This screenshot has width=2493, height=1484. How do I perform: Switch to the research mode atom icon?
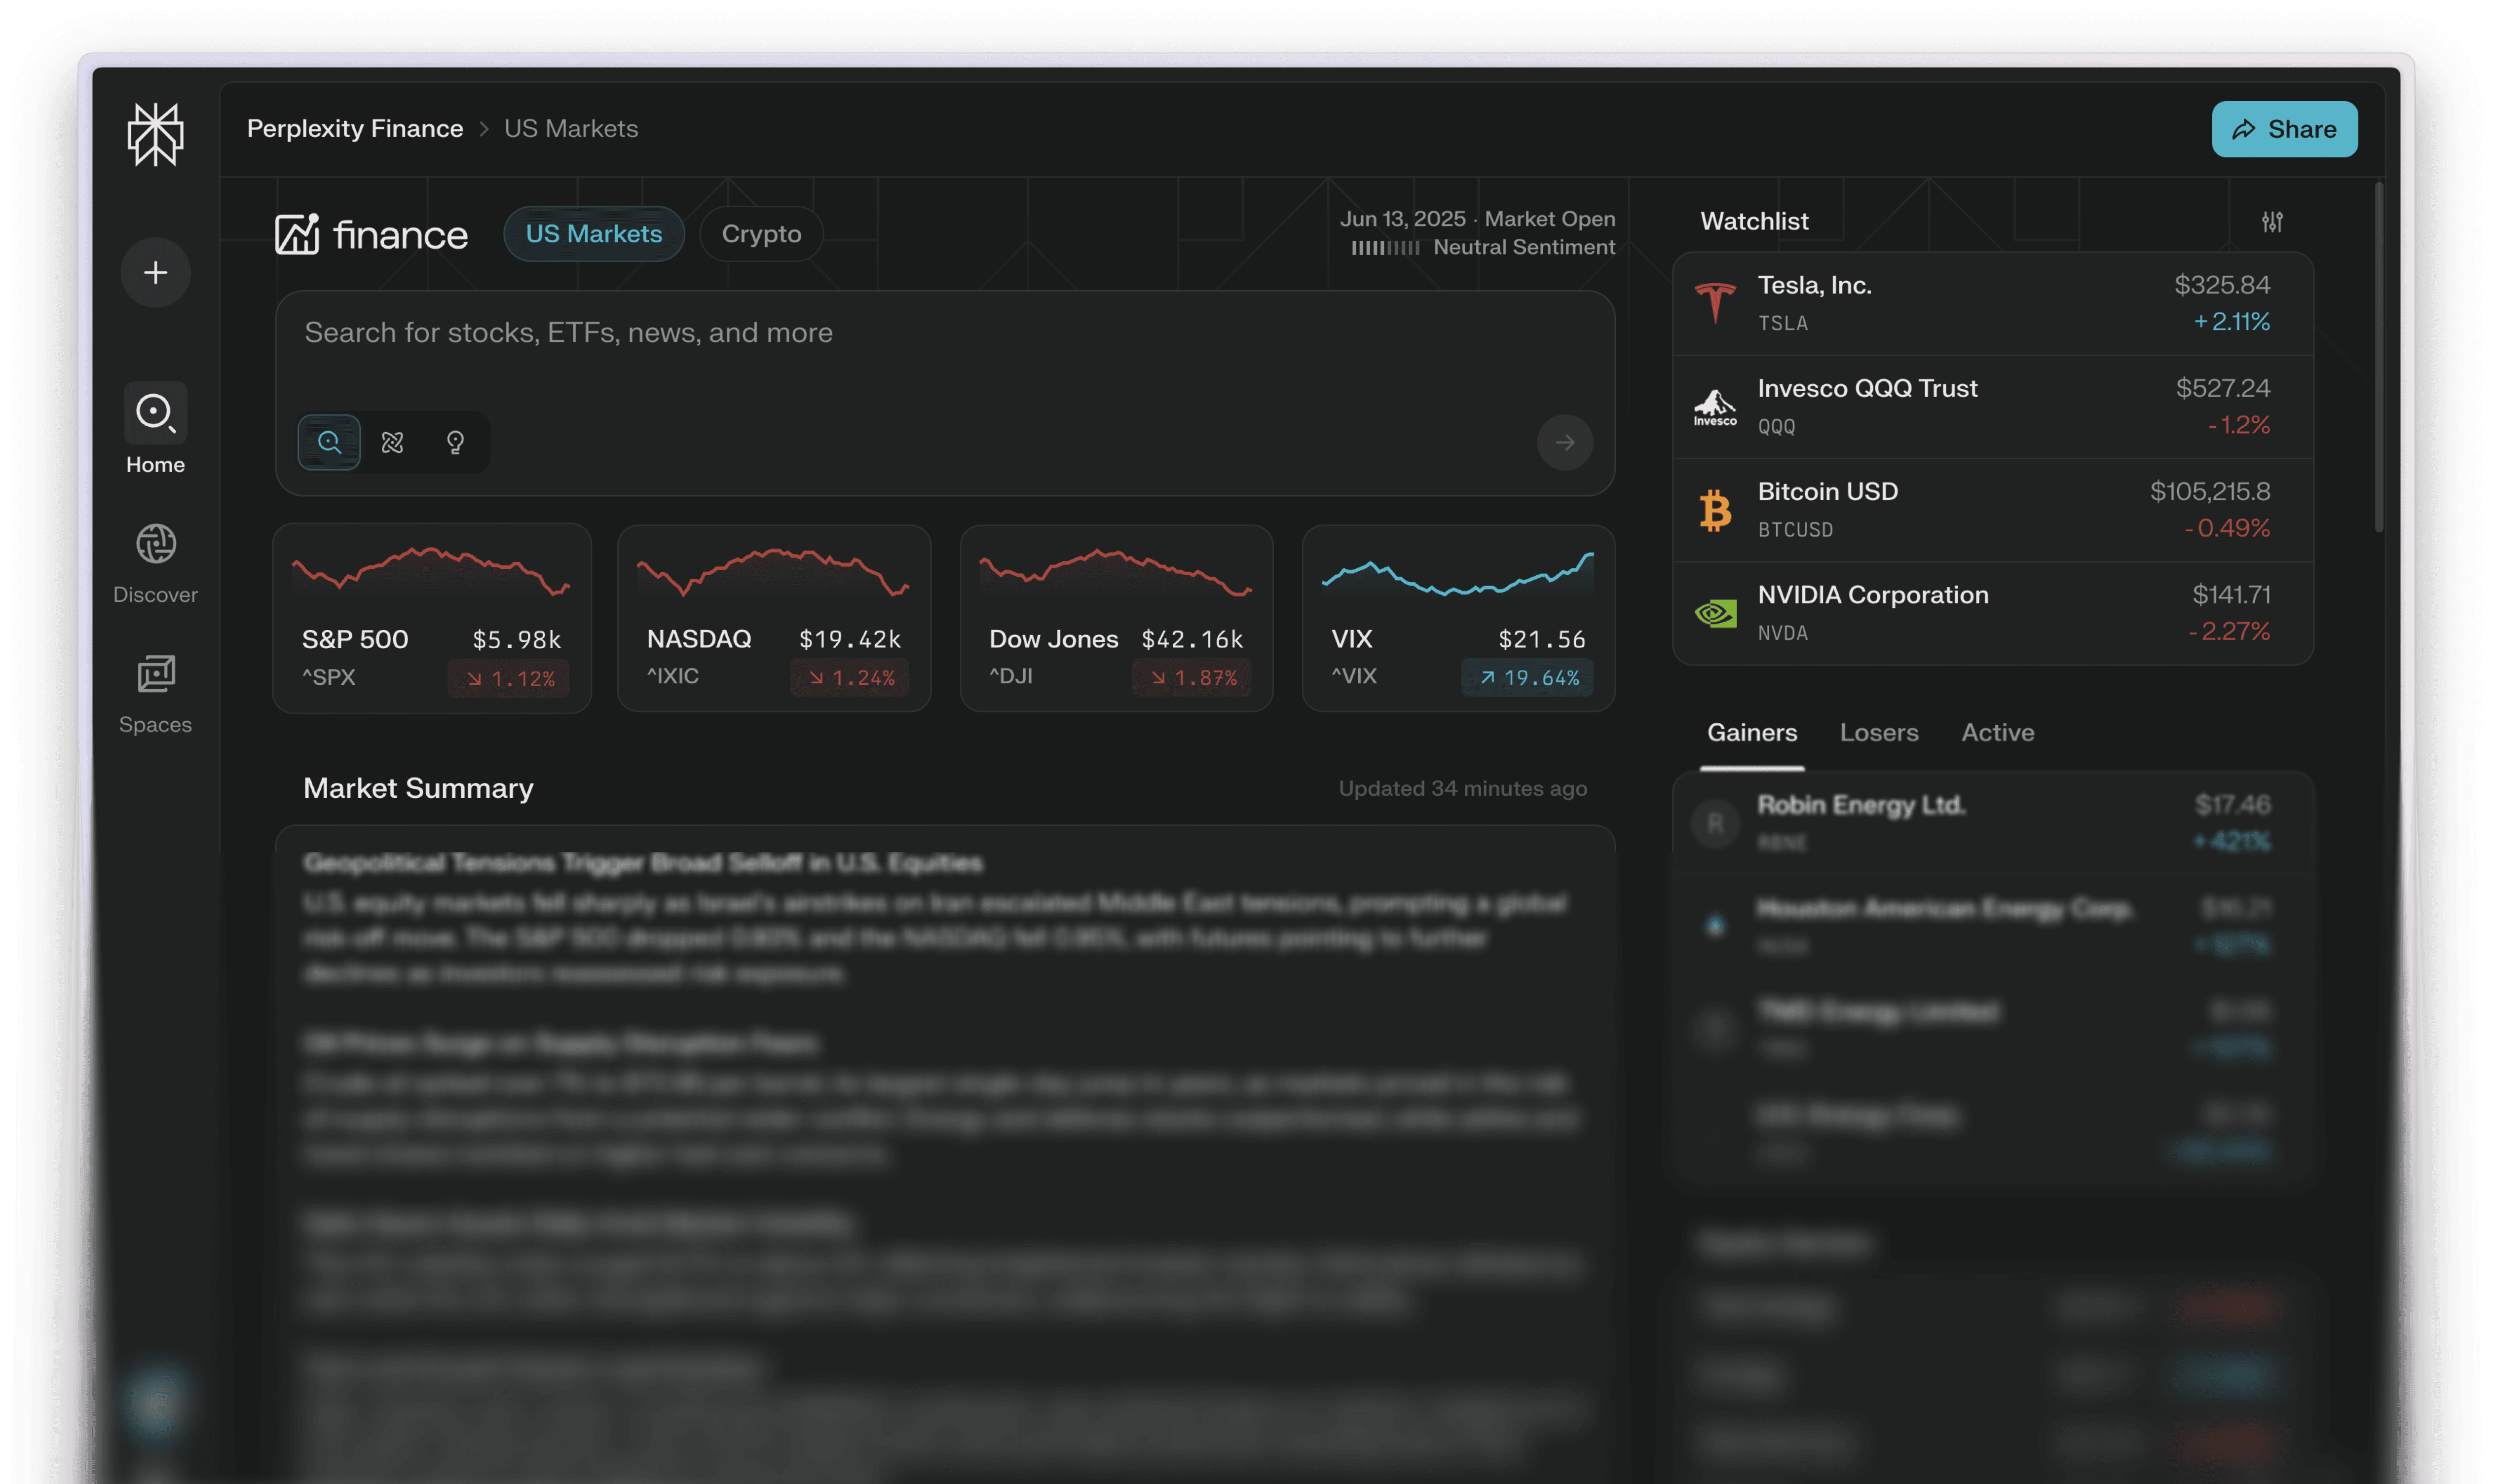(x=392, y=442)
